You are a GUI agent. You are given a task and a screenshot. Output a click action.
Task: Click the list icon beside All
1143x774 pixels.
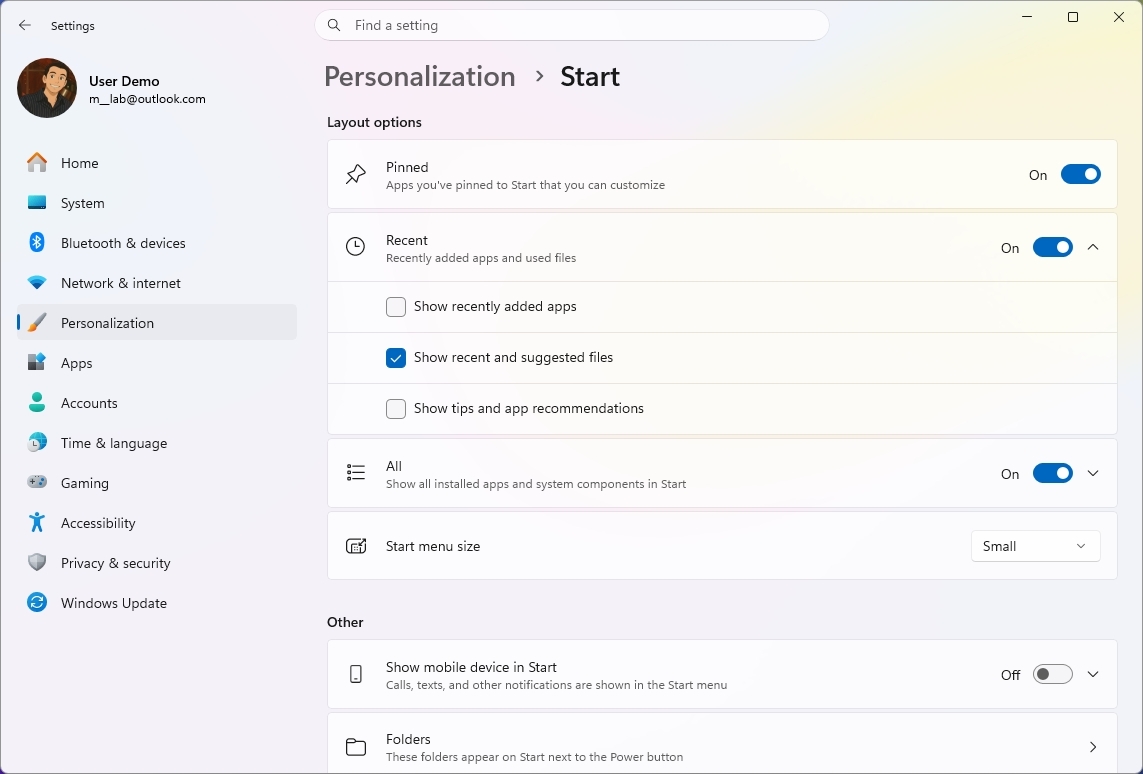coord(356,473)
